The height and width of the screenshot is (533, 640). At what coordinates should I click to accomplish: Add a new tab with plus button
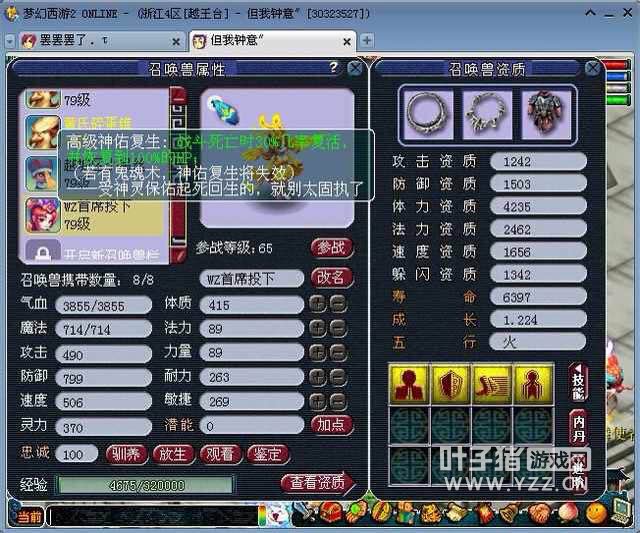[x=367, y=40]
